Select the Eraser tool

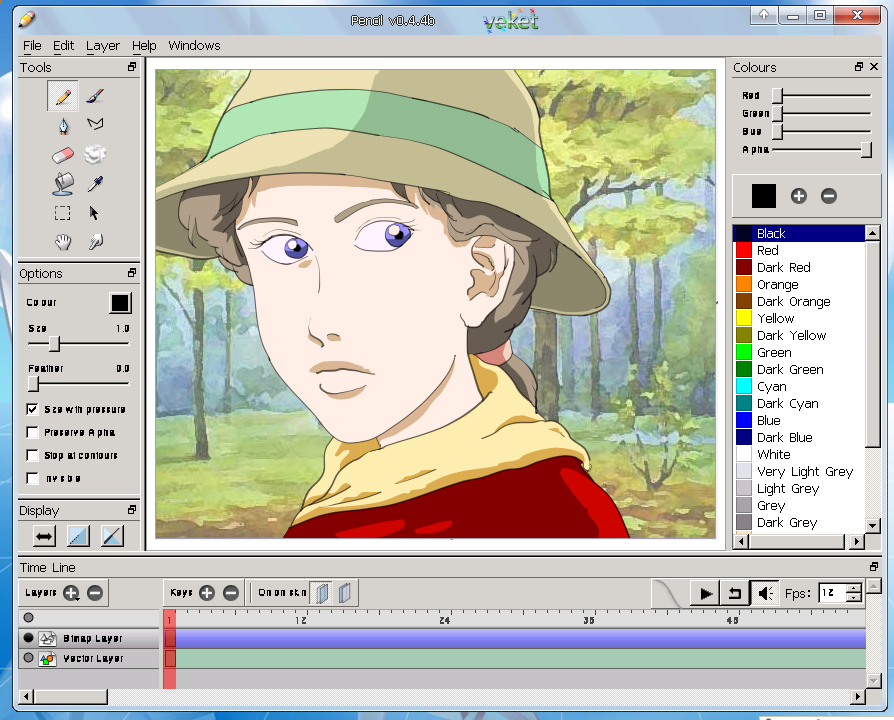[x=63, y=154]
